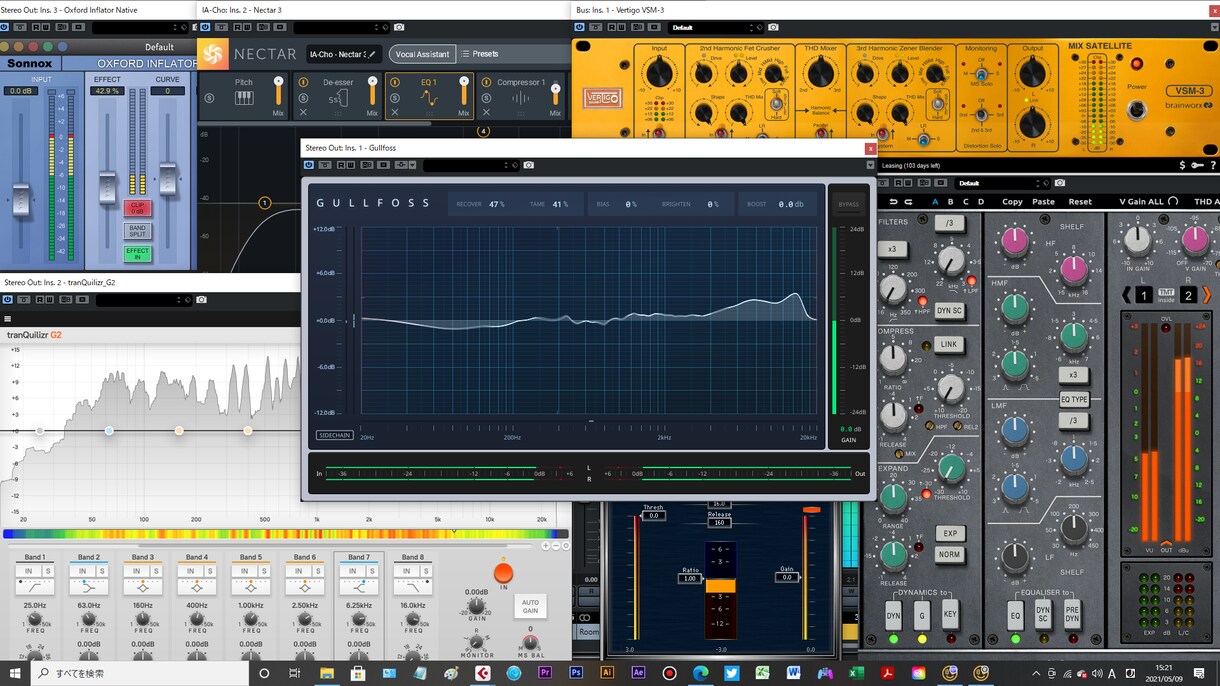Click the snapshot camera icon in Gullfoss header
1220x686 pixels.
point(529,165)
